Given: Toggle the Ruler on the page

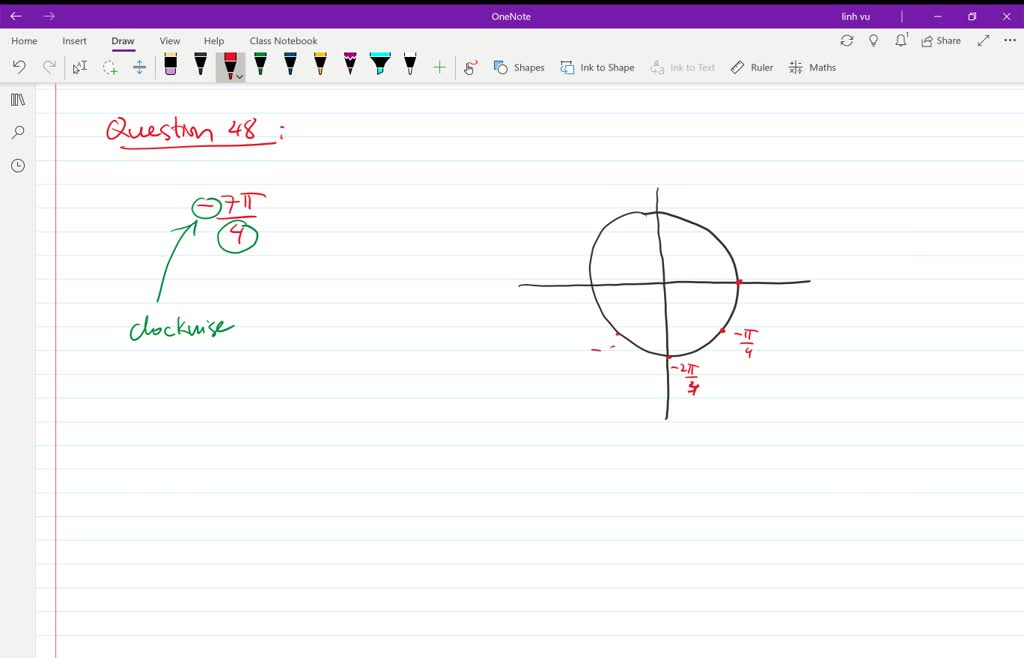Looking at the screenshot, I should (751, 67).
